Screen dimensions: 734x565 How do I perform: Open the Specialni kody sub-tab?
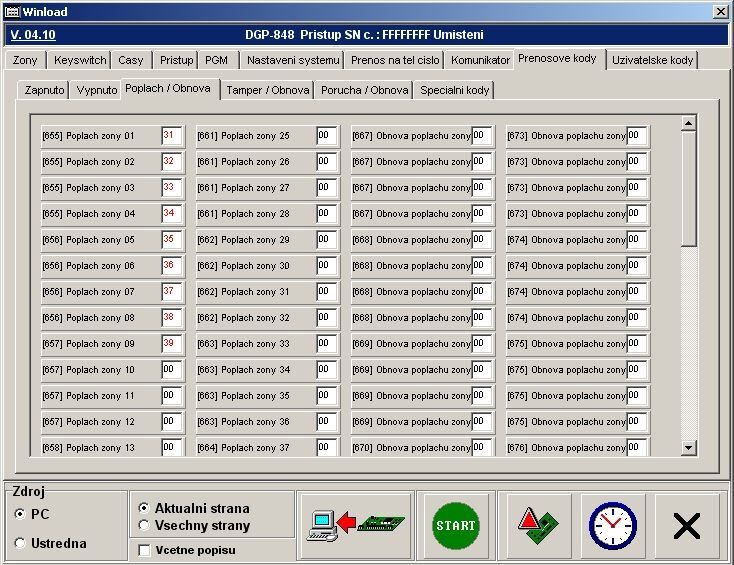click(455, 90)
